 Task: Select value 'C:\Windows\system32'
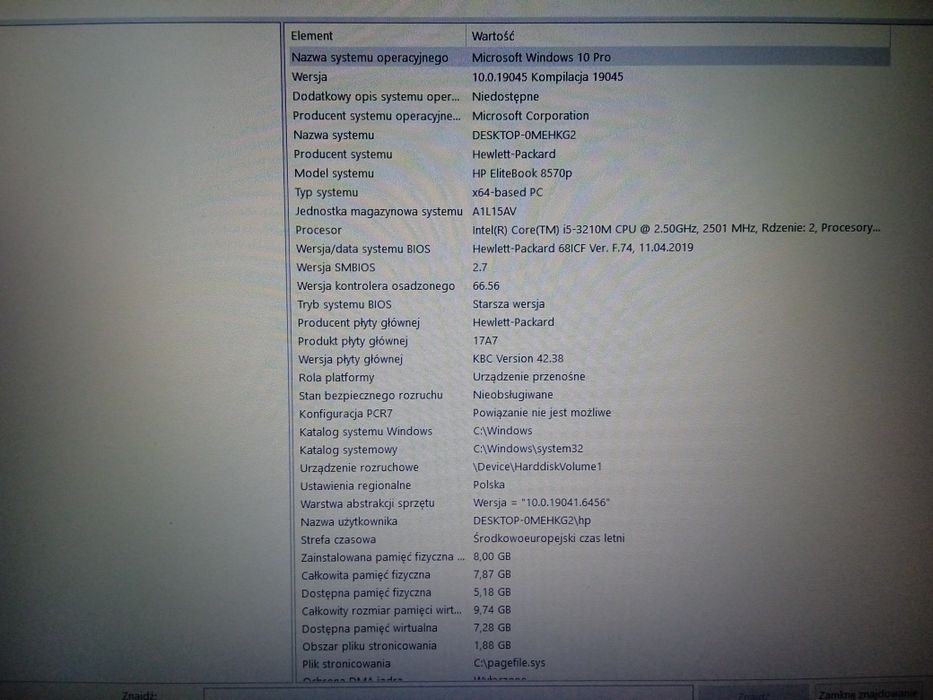click(x=528, y=448)
